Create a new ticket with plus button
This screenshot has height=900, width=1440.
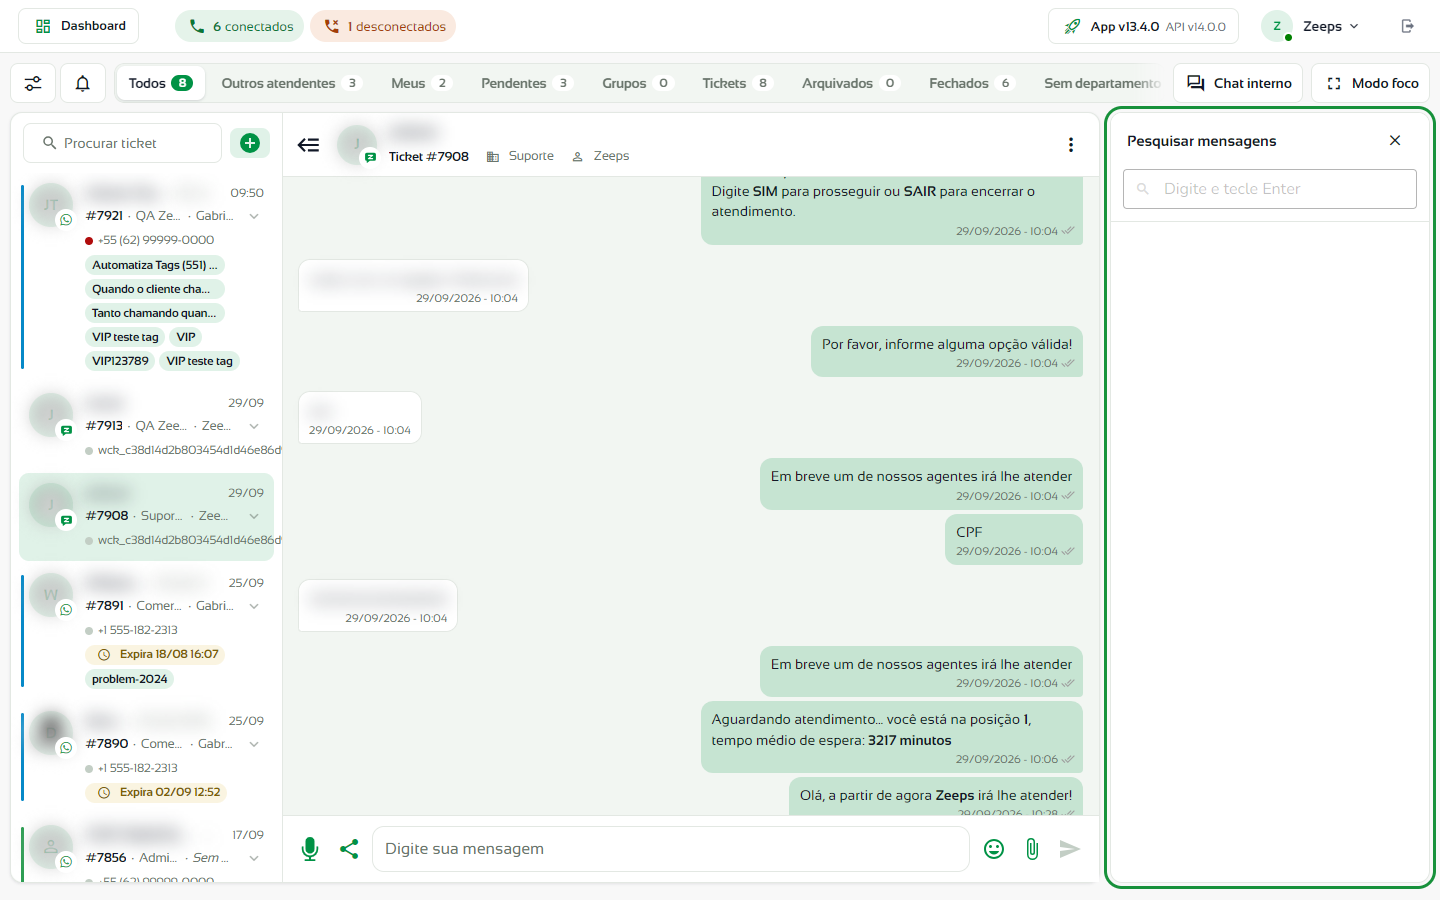pos(250,143)
